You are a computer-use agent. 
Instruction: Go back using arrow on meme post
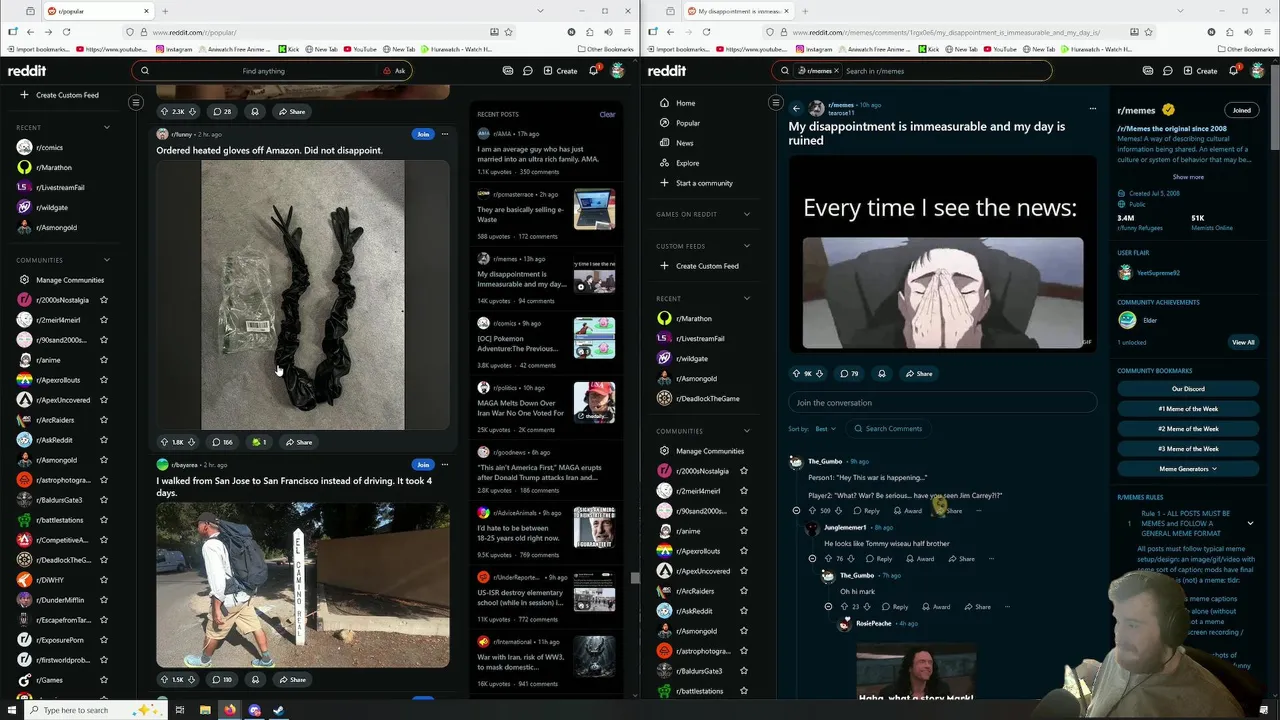pyautogui.click(x=796, y=108)
